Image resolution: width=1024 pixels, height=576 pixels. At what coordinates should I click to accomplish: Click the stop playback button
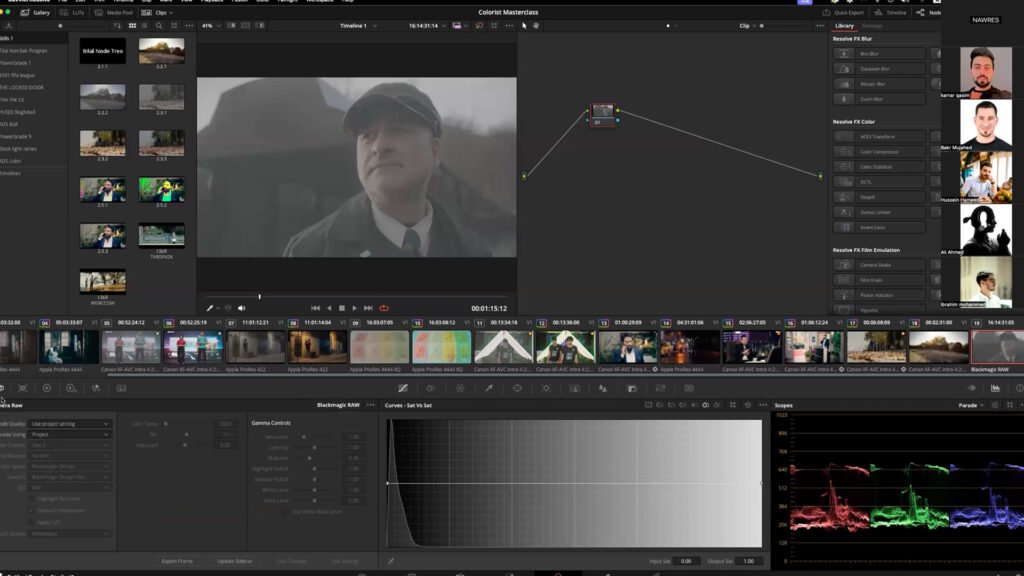click(x=342, y=308)
